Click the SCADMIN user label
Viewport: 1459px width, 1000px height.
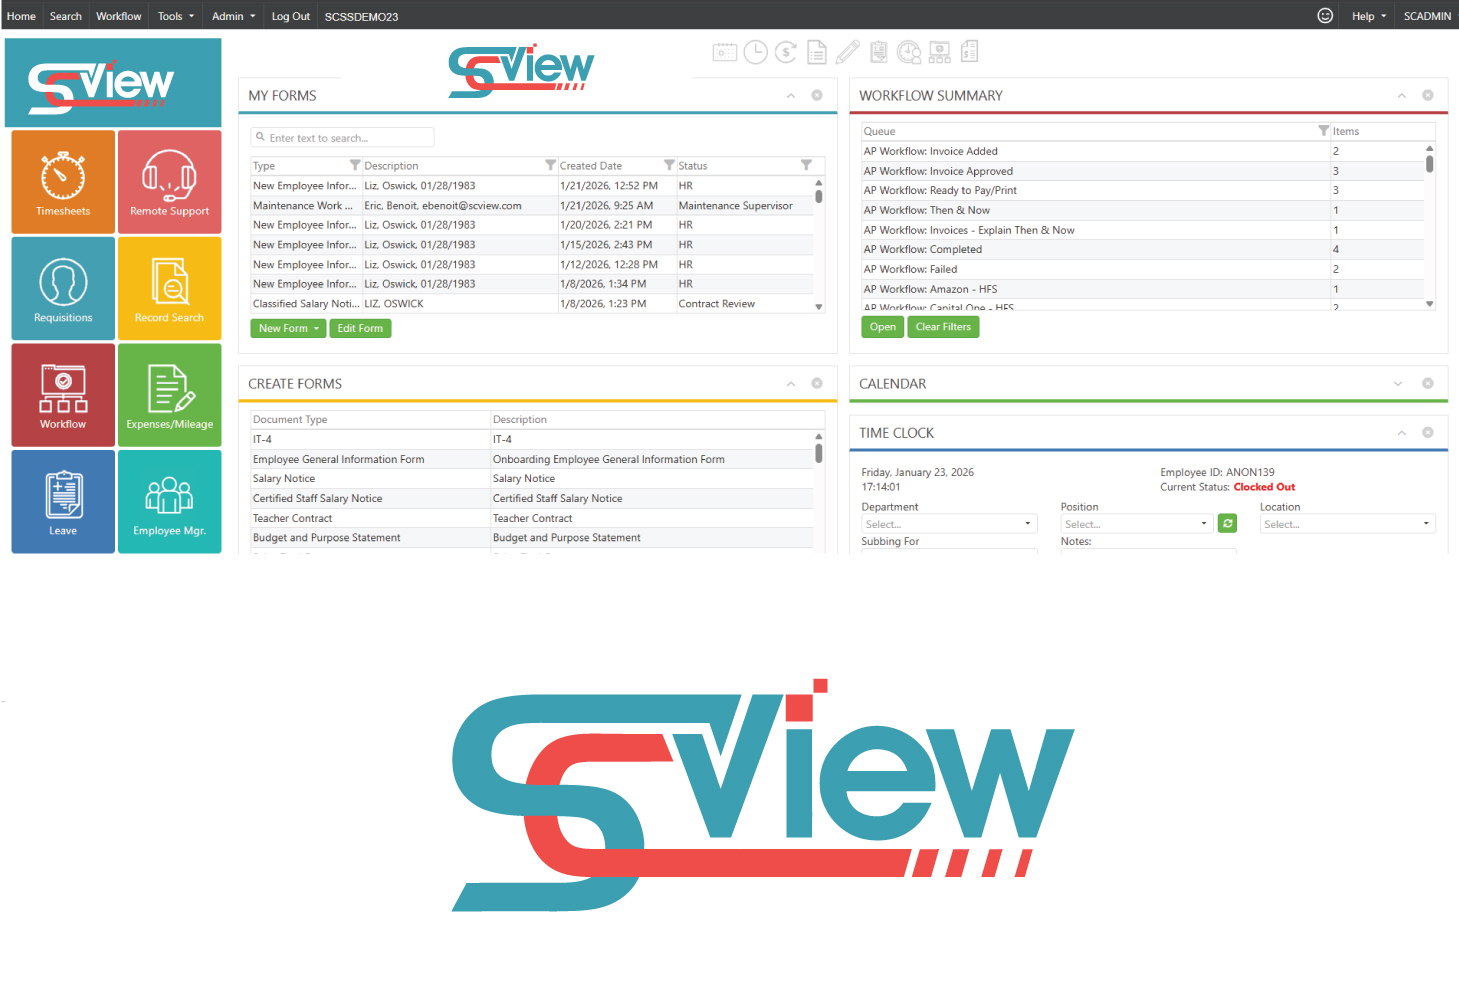click(1427, 16)
